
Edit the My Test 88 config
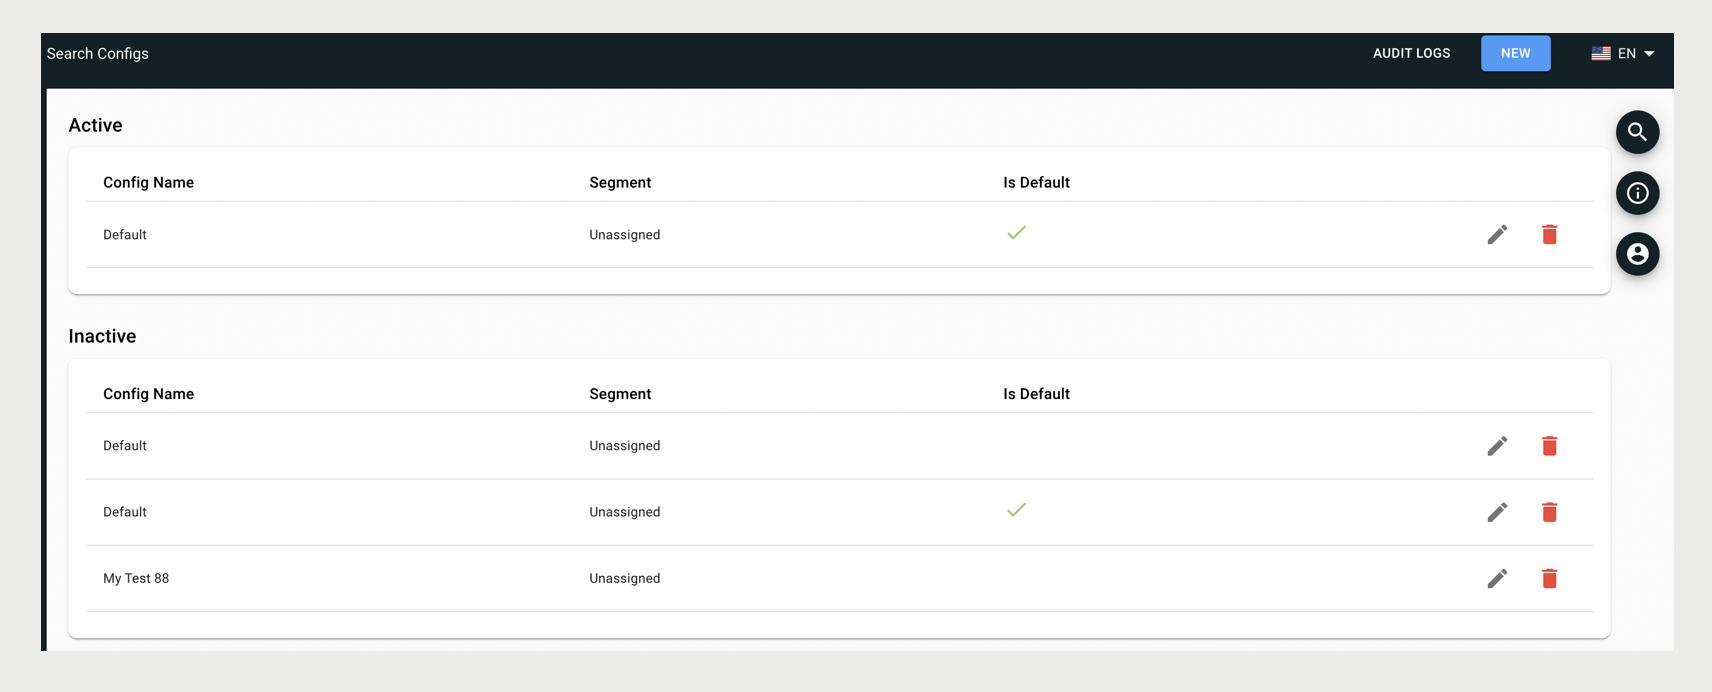(1497, 578)
